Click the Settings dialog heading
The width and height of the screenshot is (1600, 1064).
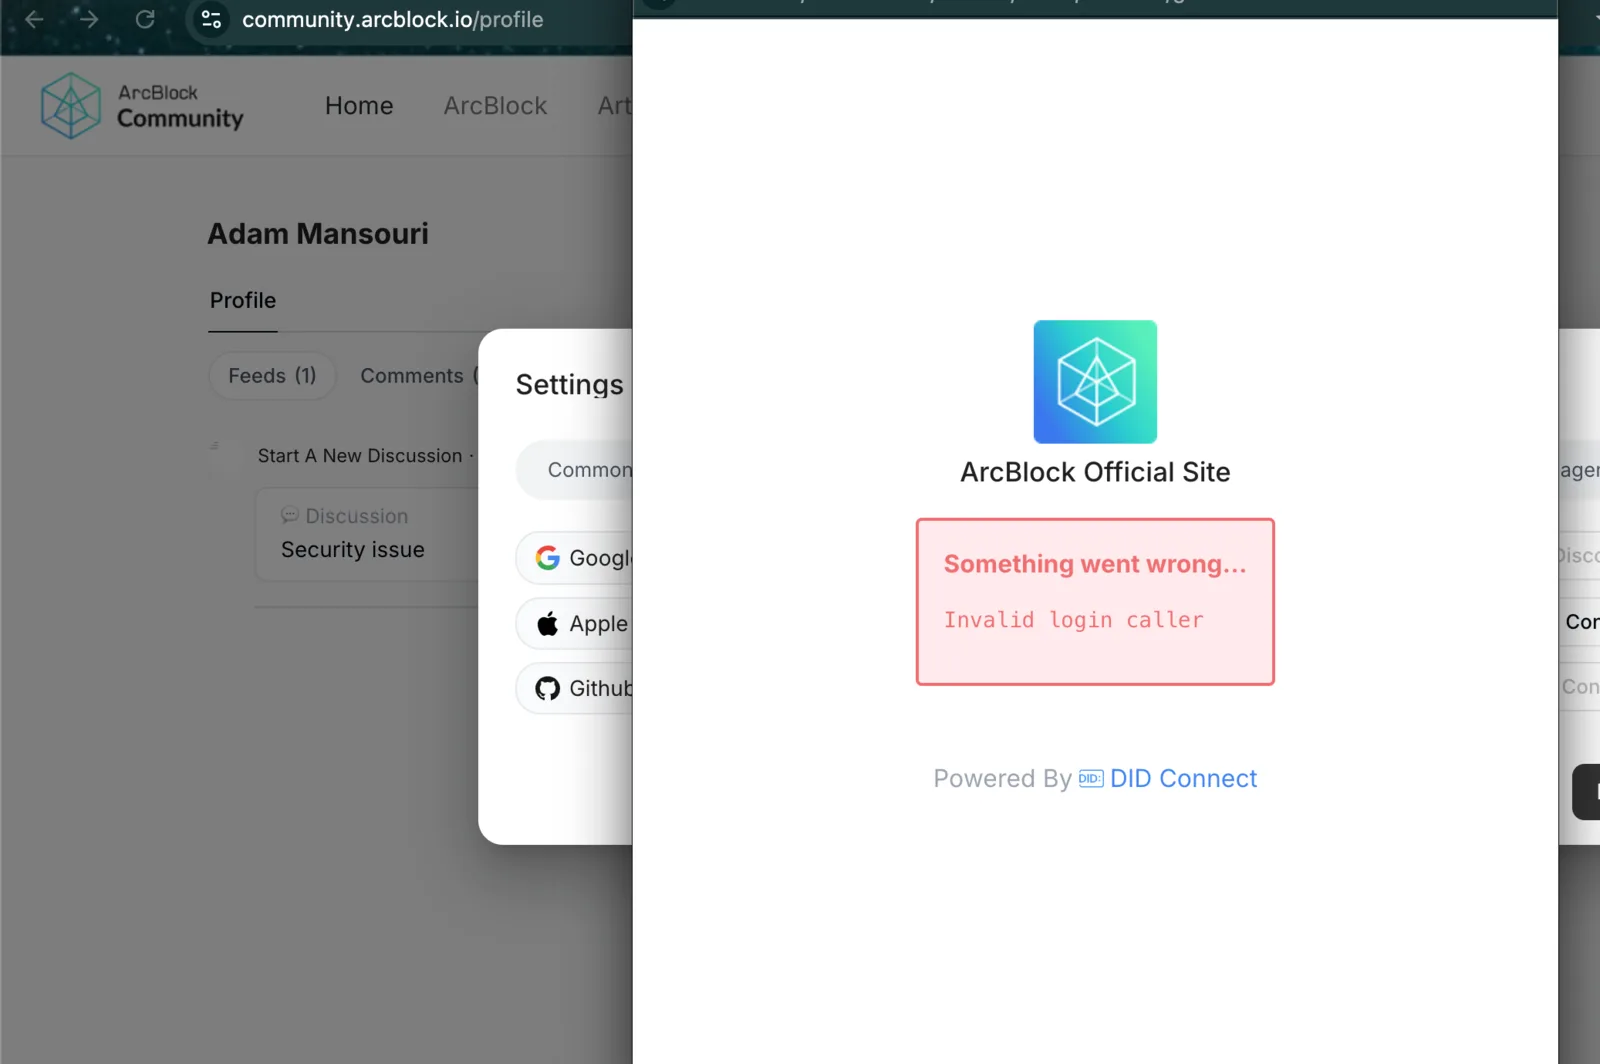coord(569,385)
